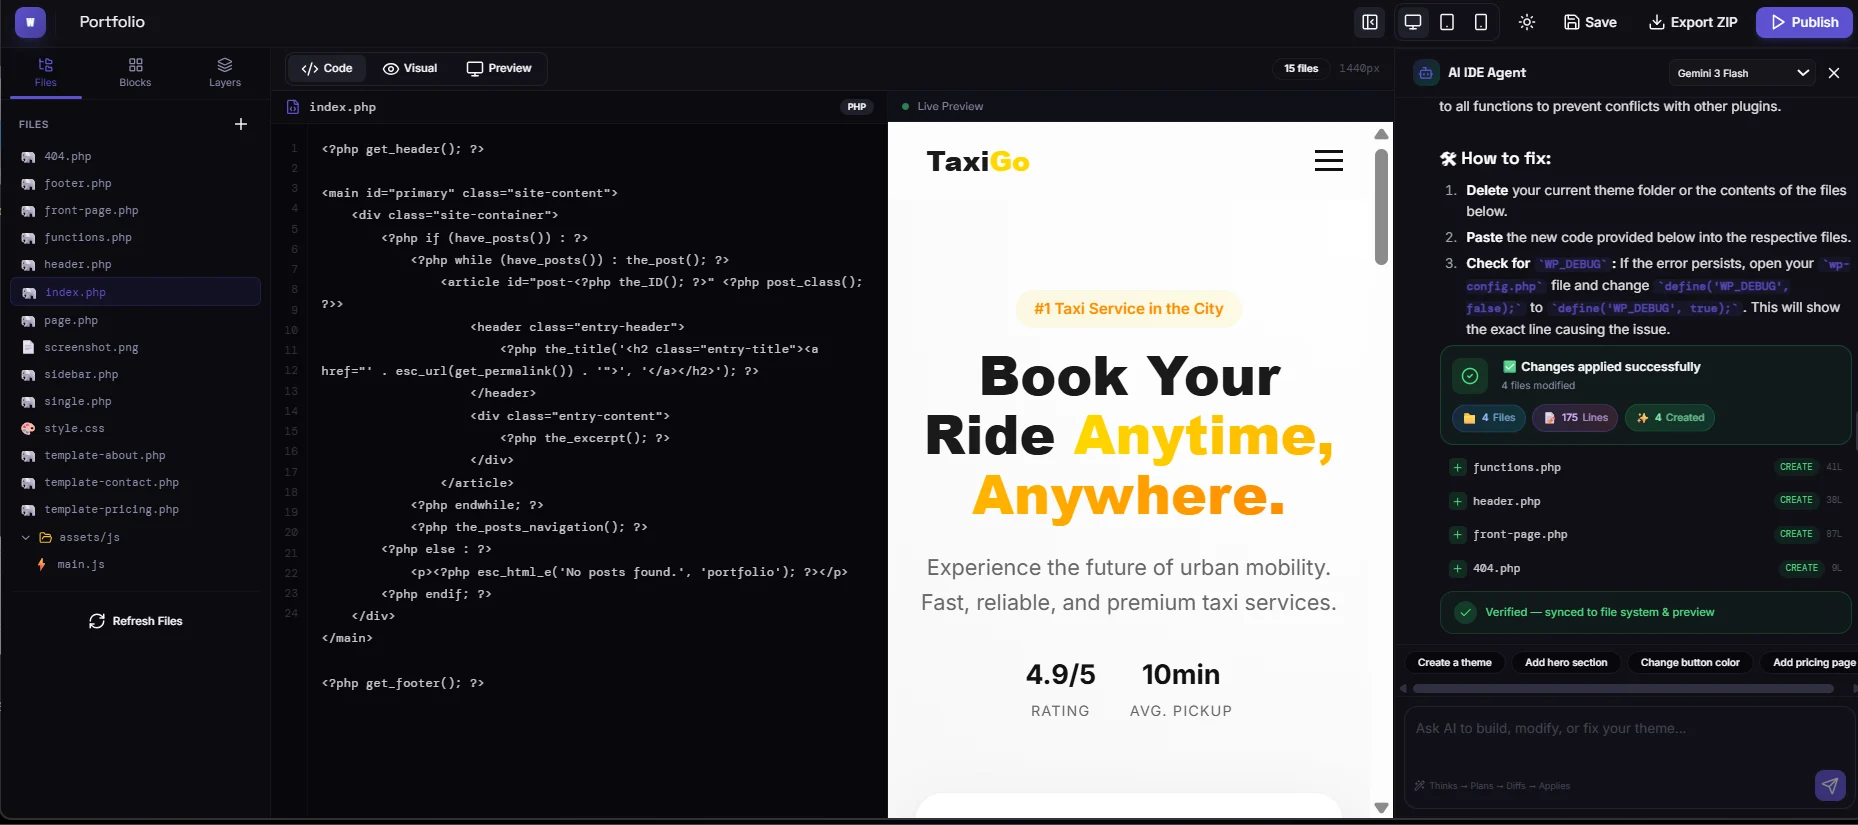1858x825 pixels.
Task: Save the project
Action: coord(1590,22)
